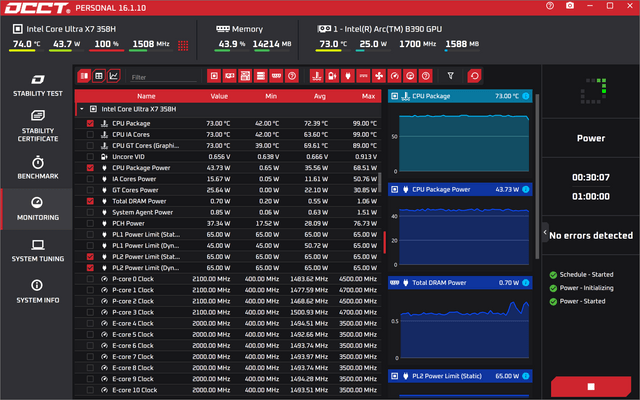Check the Uncore VID checkbox

(90, 157)
